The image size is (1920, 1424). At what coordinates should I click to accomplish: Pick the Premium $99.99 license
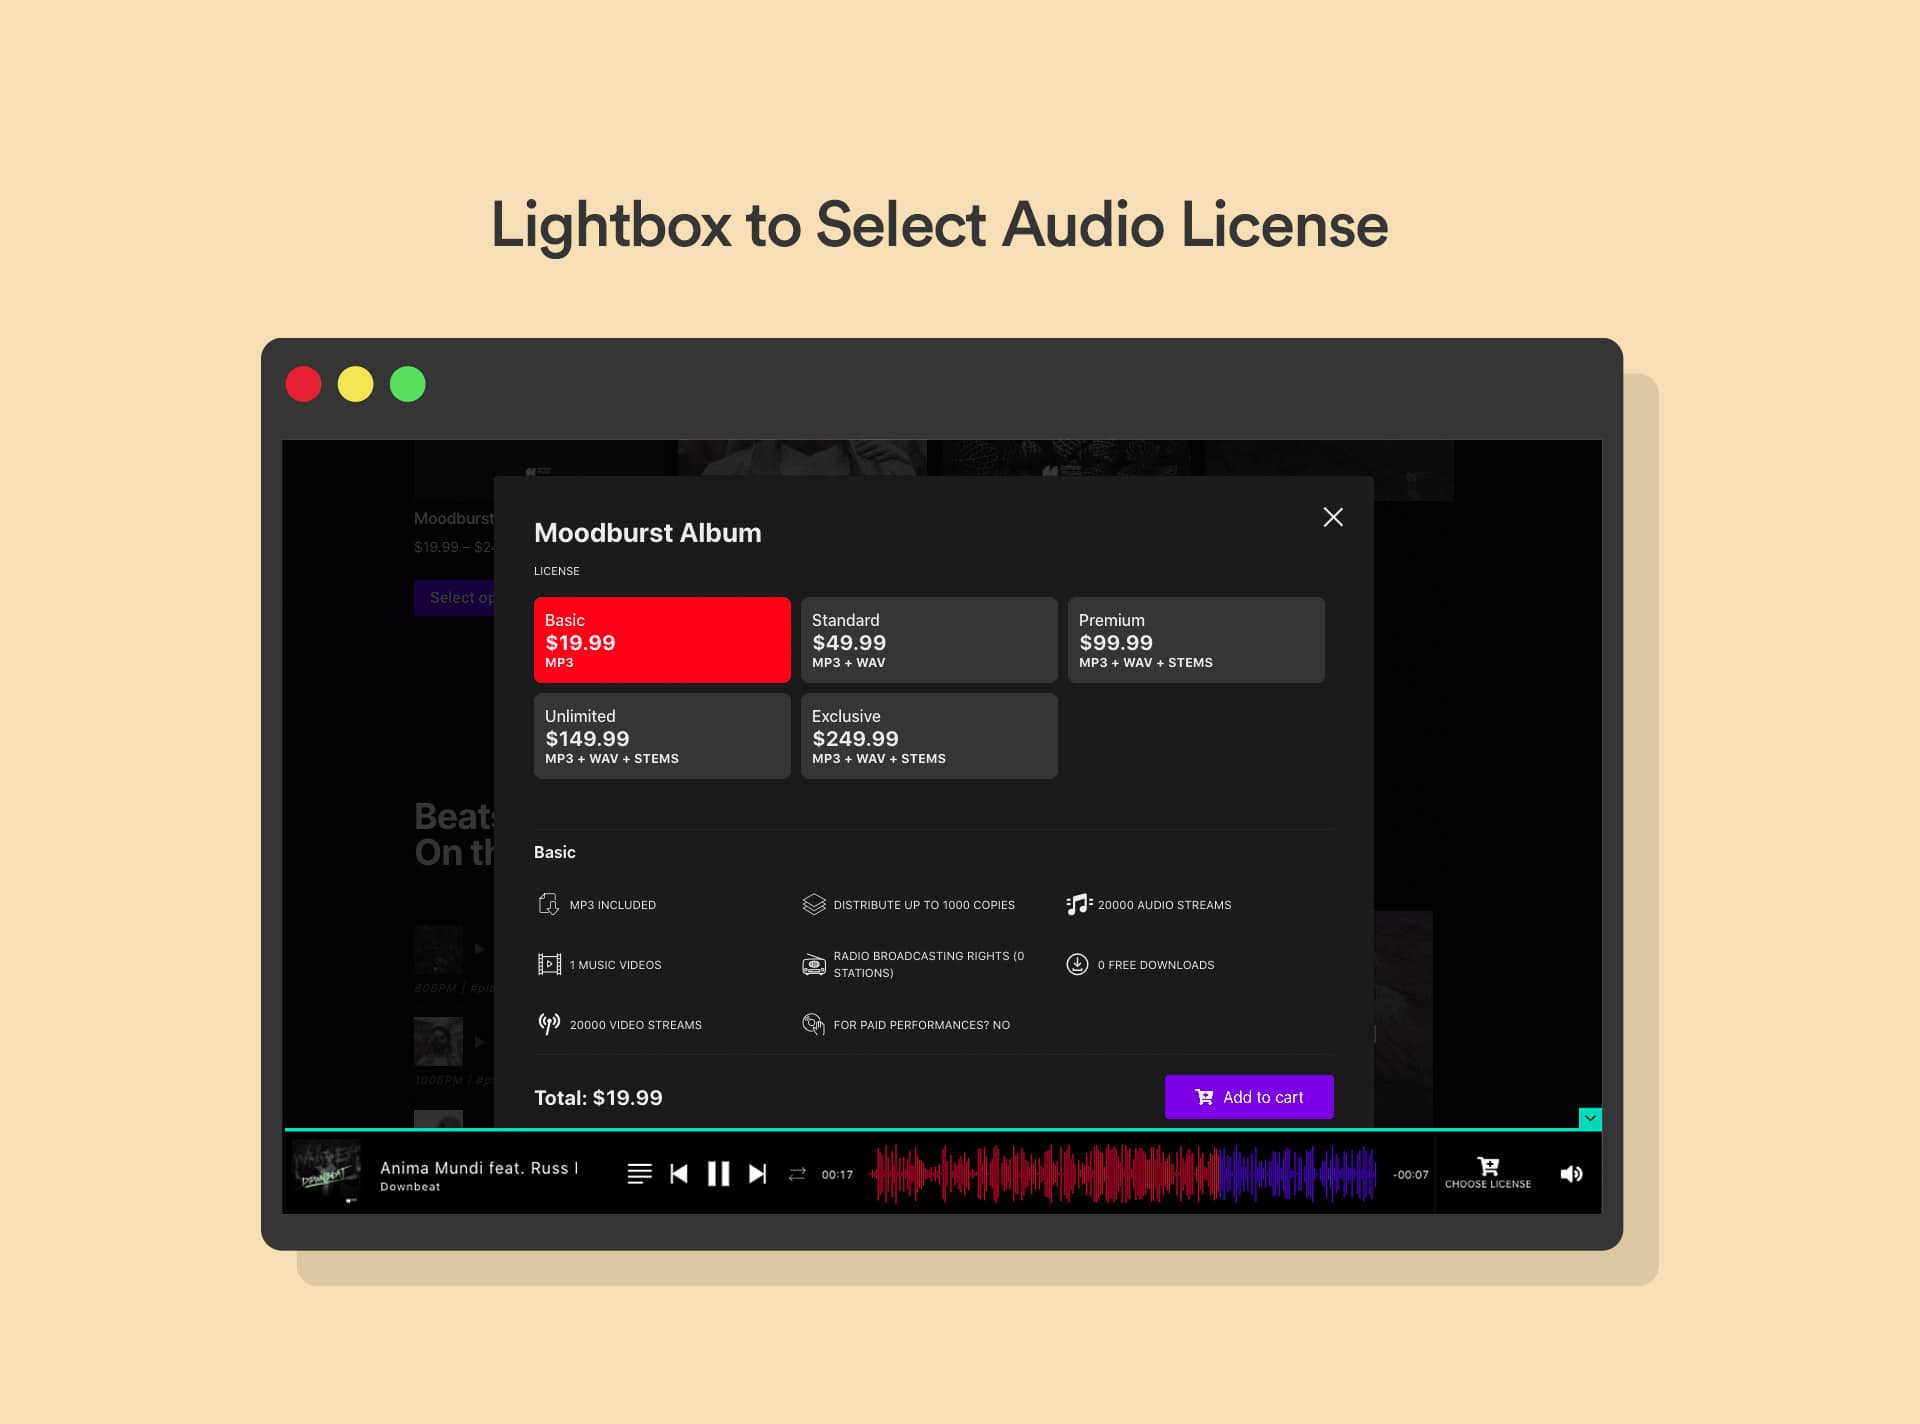pos(1196,640)
